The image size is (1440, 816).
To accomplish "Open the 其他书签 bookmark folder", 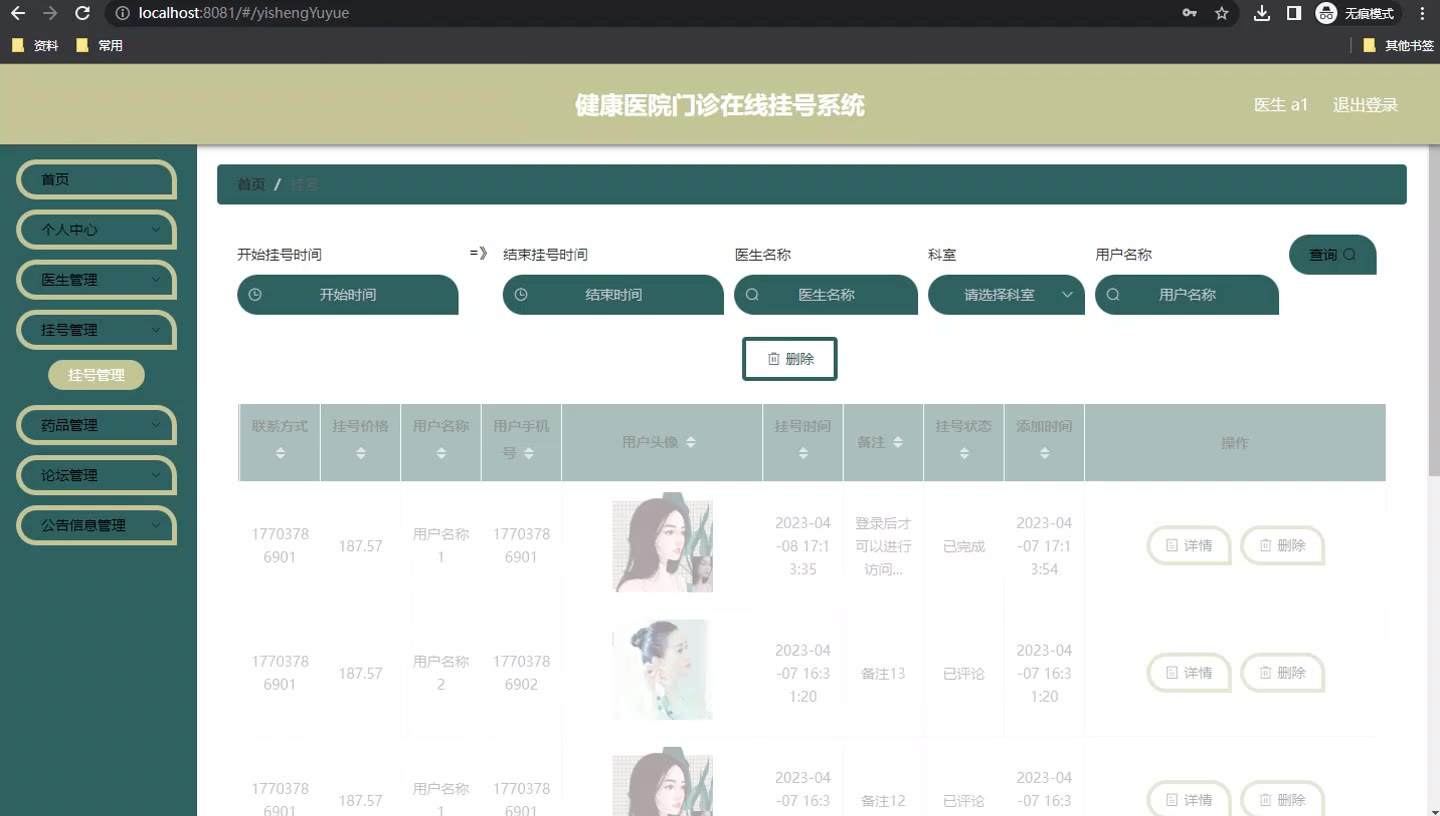I will pyautogui.click(x=1398, y=45).
